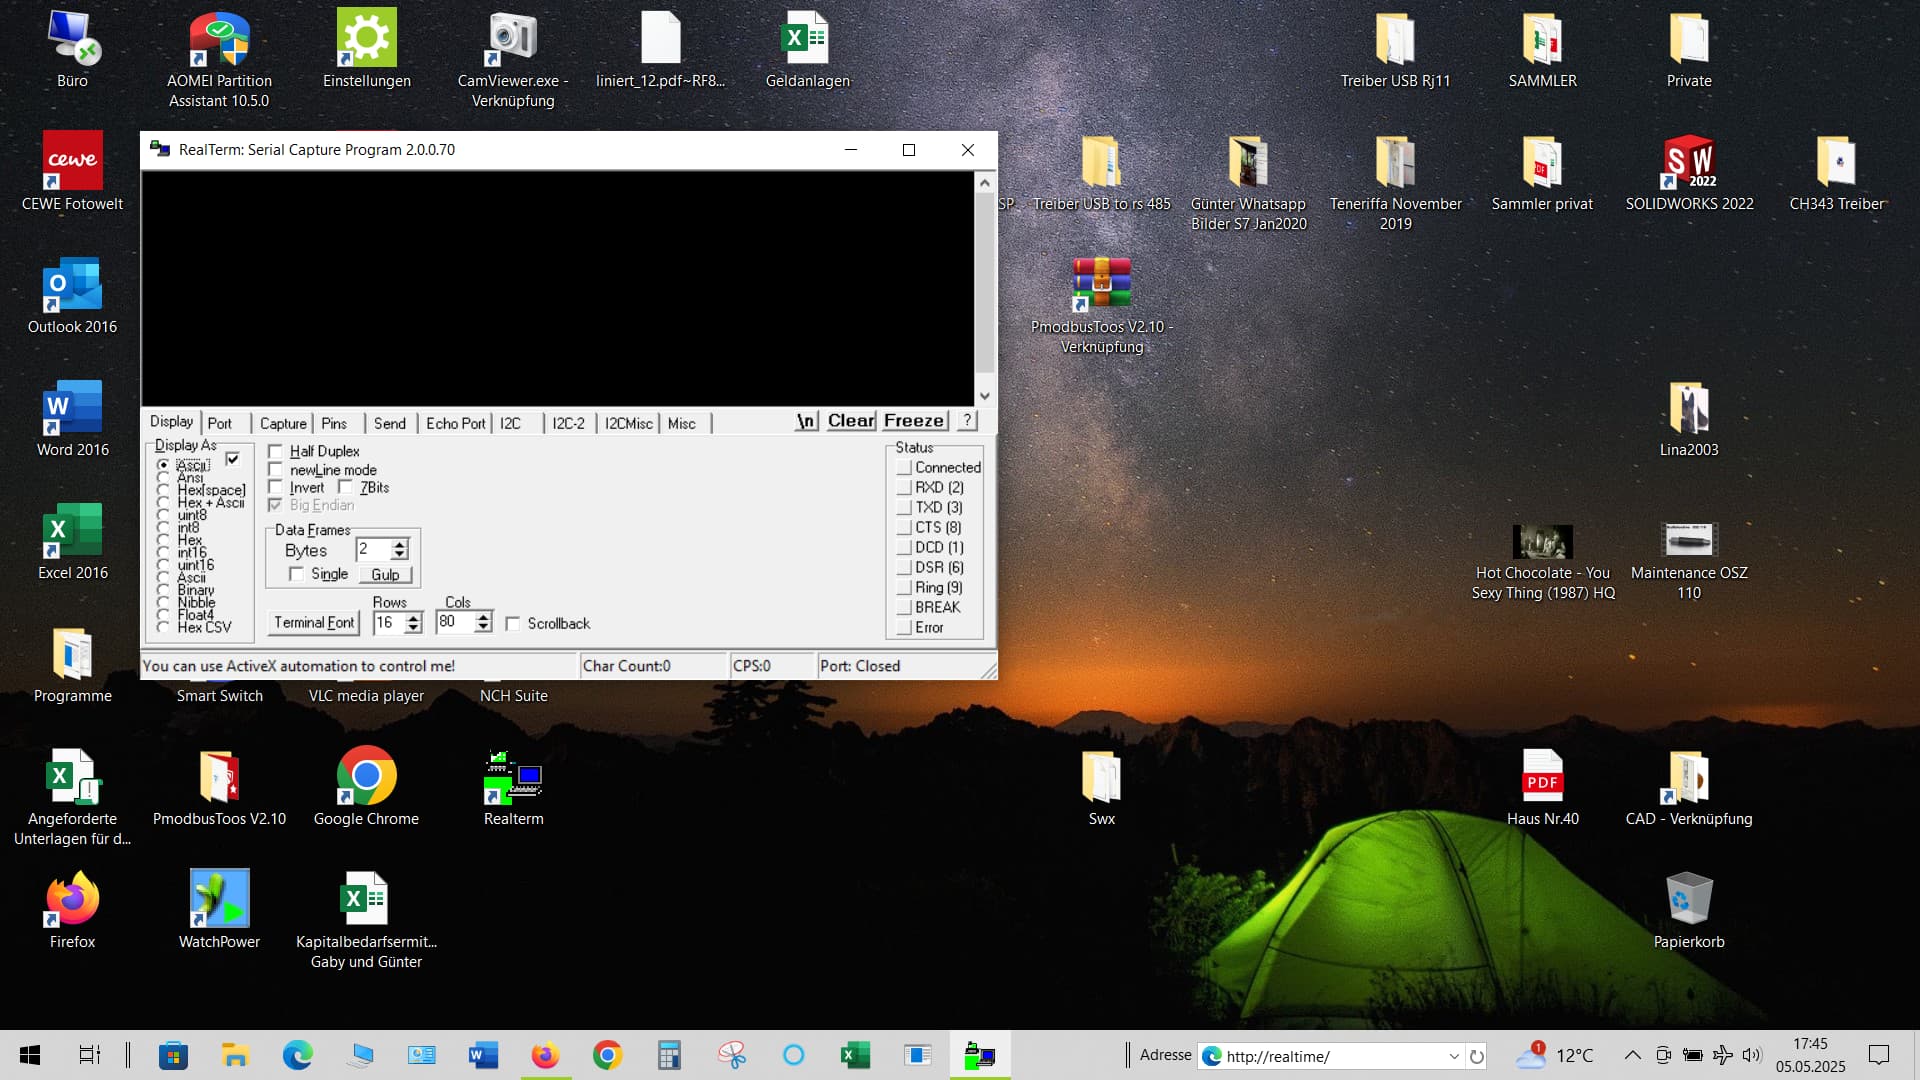Increase Cols value with up arrow
This screenshot has height=1080, width=1920.
pyautogui.click(x=484, y=618)
